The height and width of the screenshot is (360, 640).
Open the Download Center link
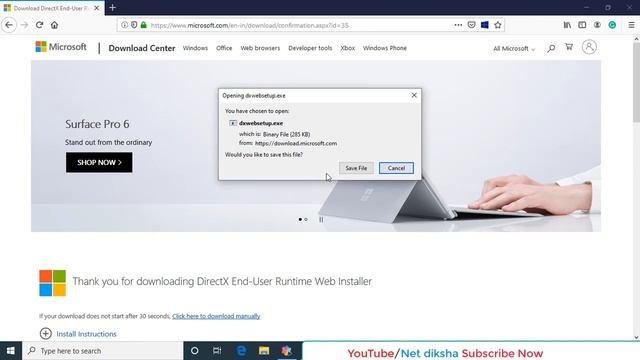(142, 48)
